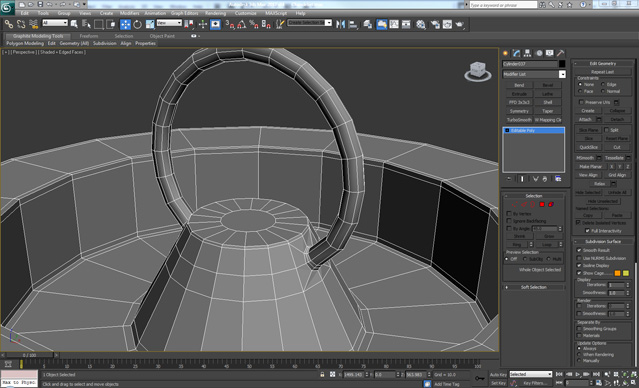Click the Attach button
This screenshot has height=388, width=639.
point(585,119)
